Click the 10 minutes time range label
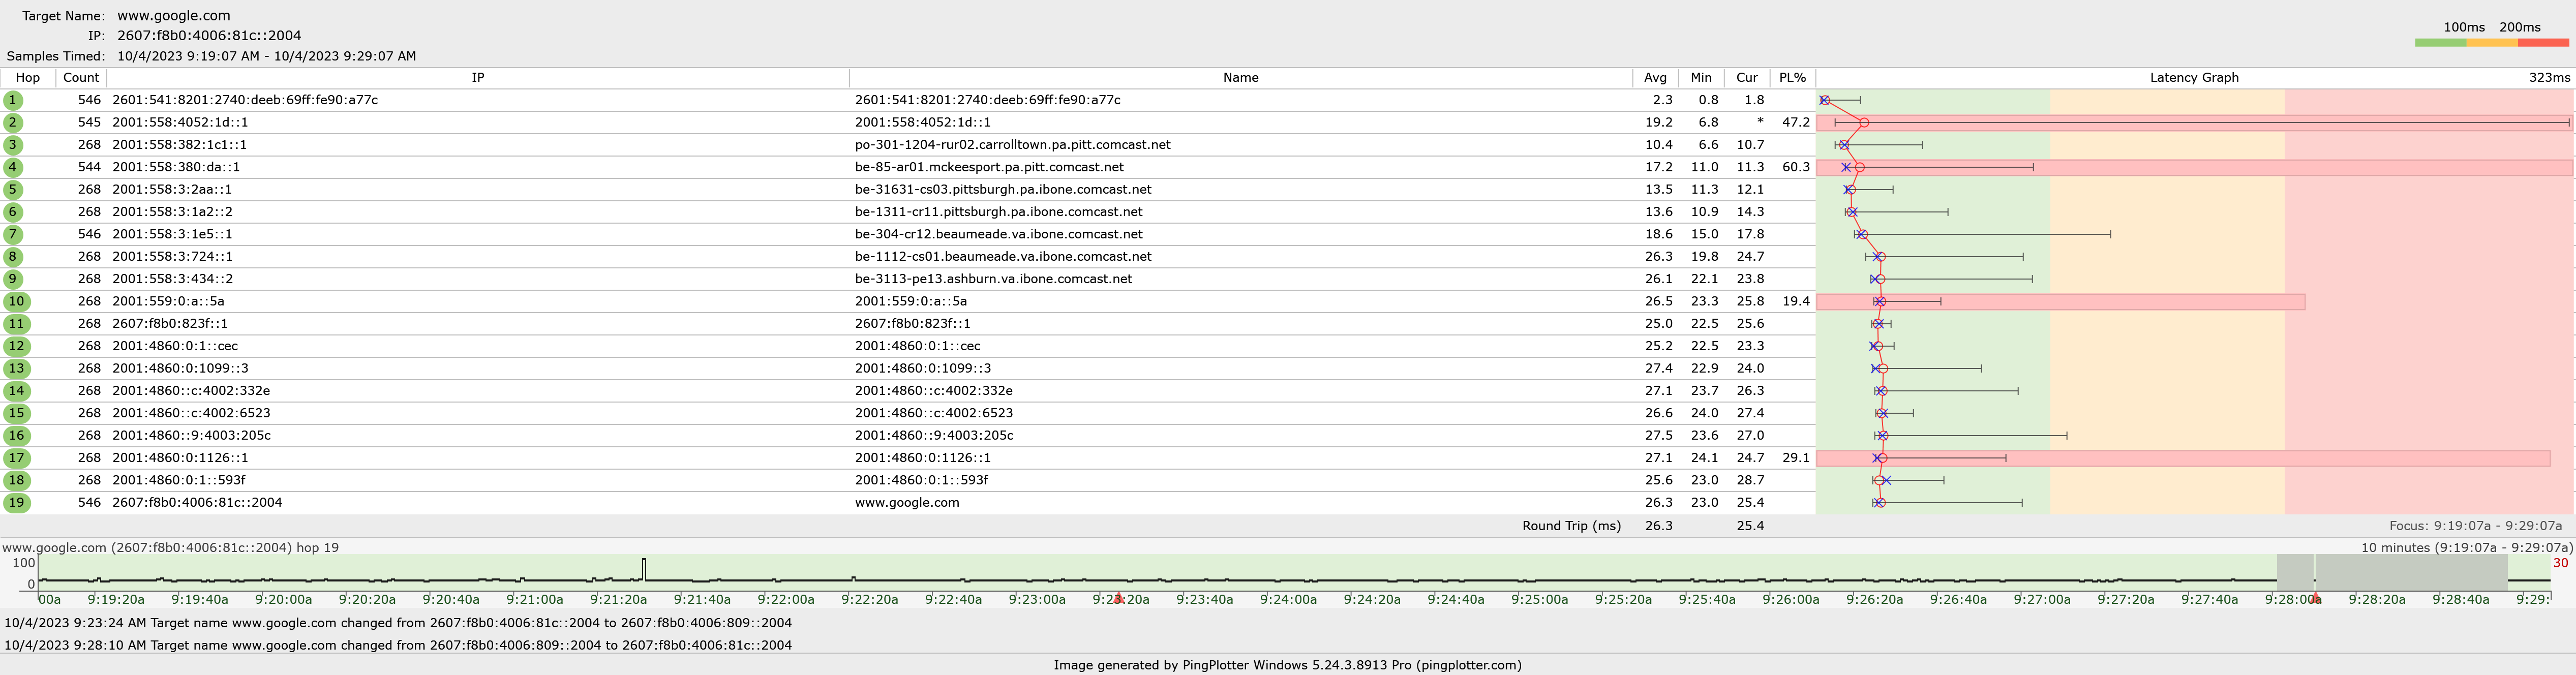The width and height of the screenshot is (2576, 675). click(x=2467, y=548)
